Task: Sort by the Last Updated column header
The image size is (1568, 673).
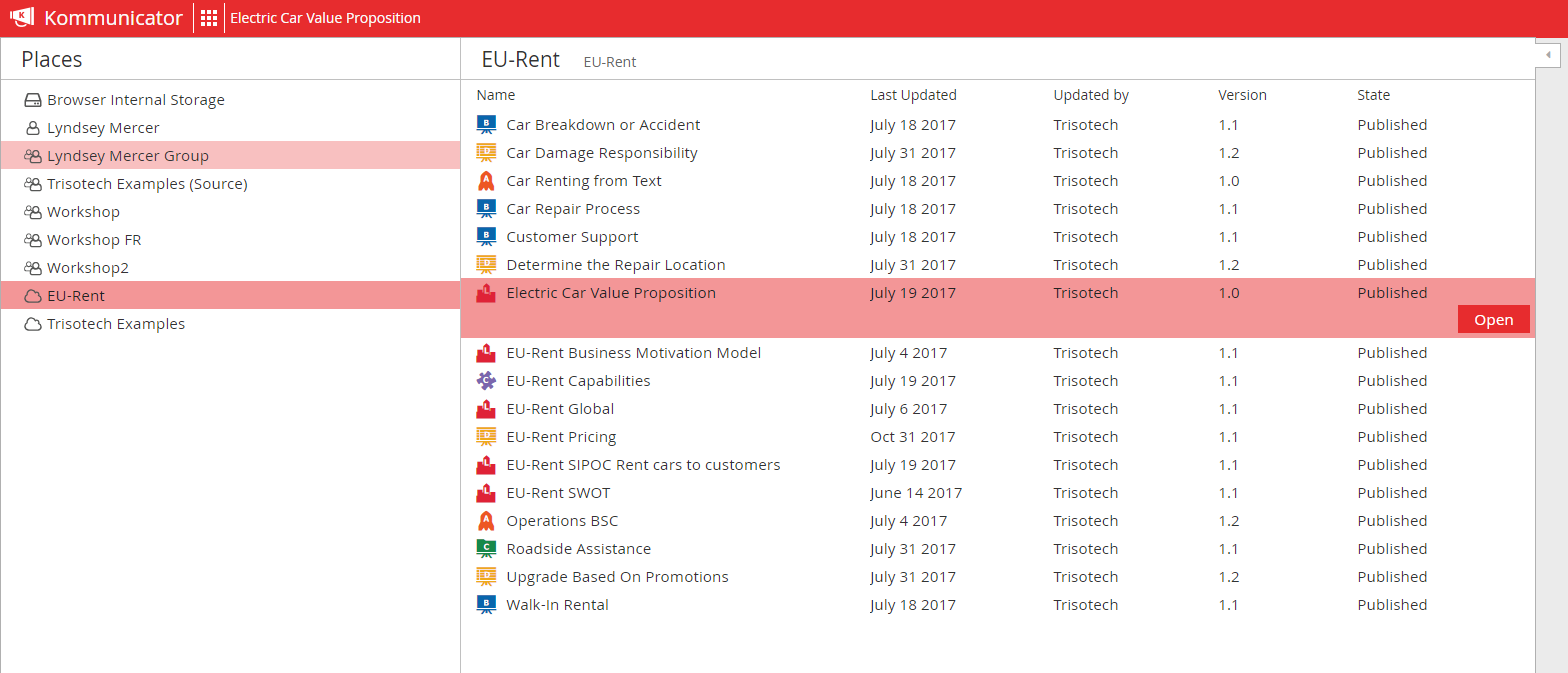Action: click(x=913, y=95)
